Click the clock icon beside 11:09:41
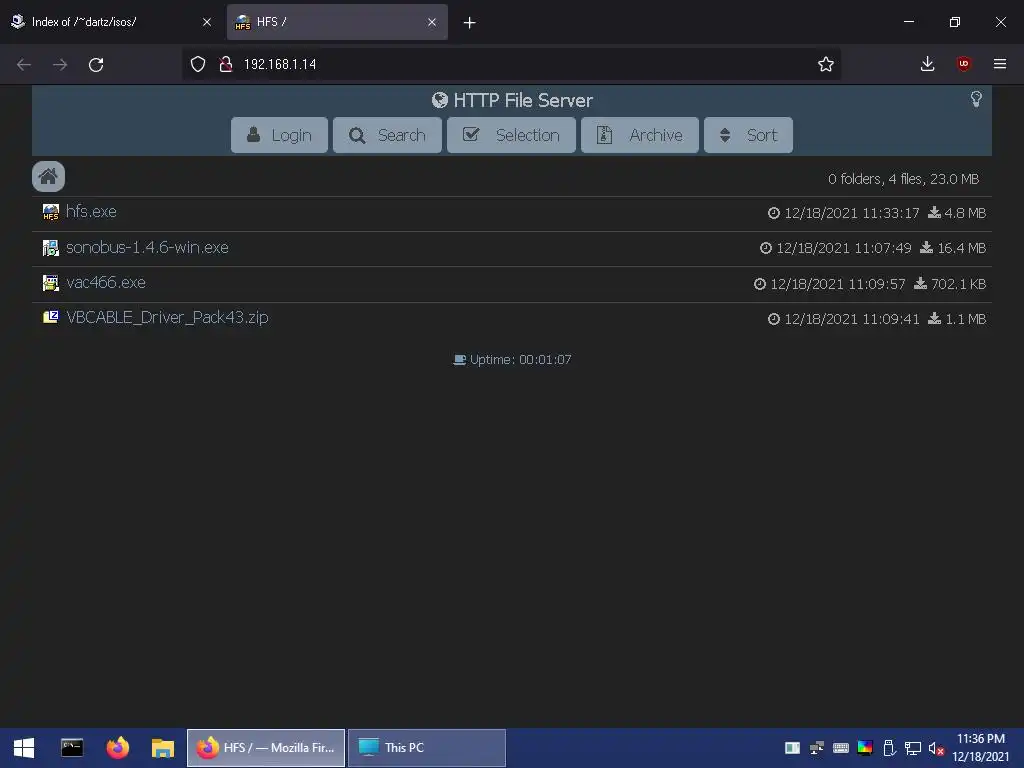The height and width of the screenshot is (768, 1024). pos(774,319)
